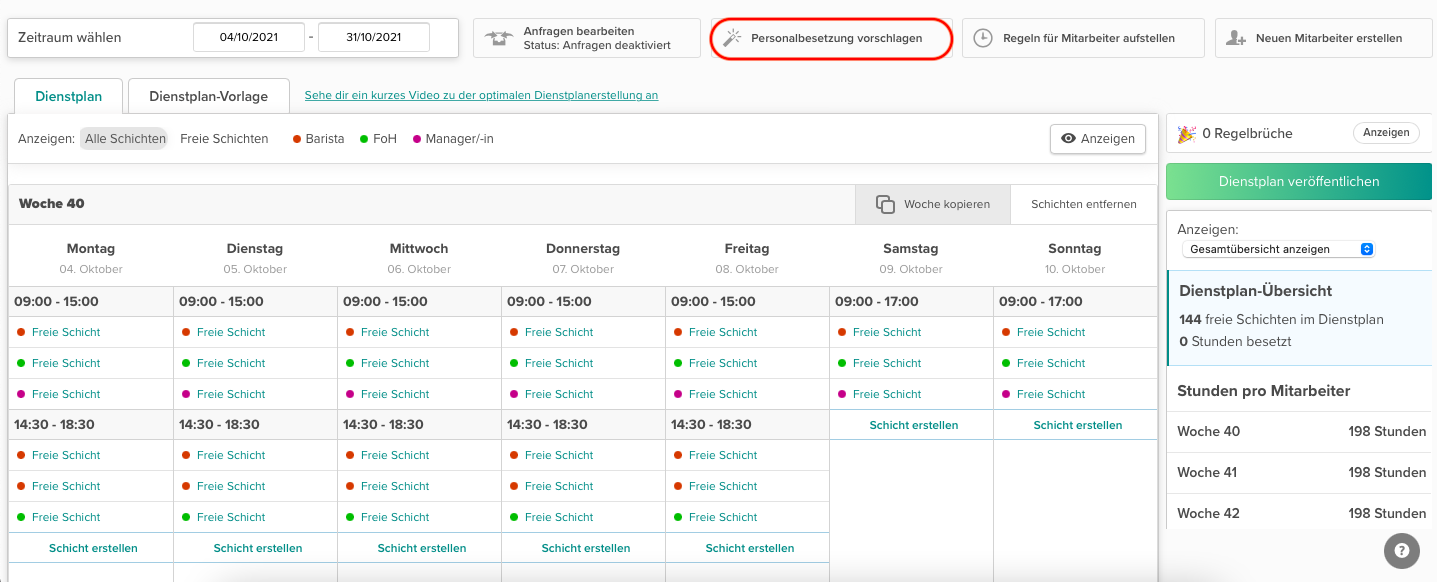Click the inbox icon beside Anfragen bearbeiten
This screenshot has height=582, width=1437.
point(497,38)
